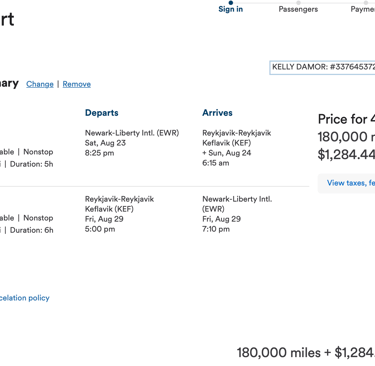Screen dimensions: 375x366
Task: Go to the Payment step label
Action: click(x=363, y=9)
